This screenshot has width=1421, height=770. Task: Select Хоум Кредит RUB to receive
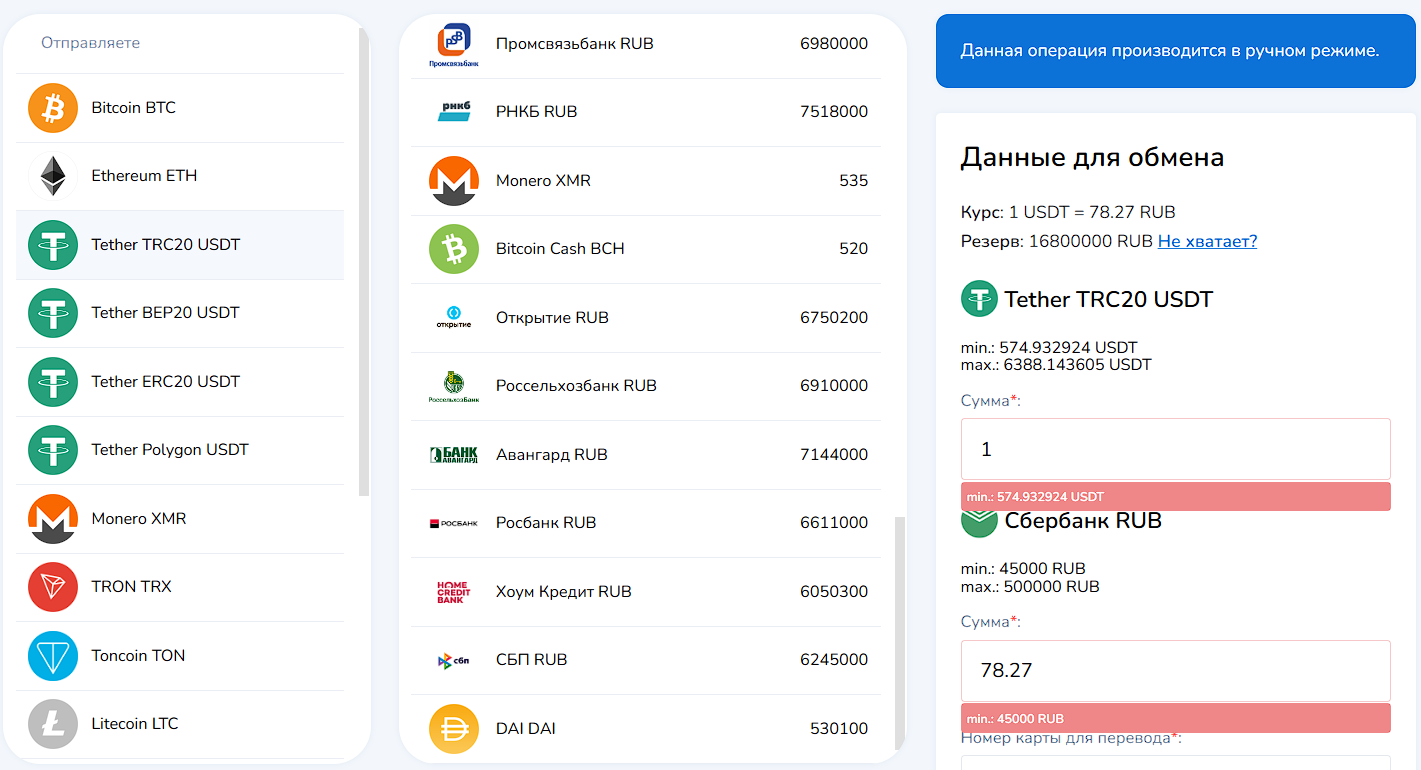[x=646, y=592]
